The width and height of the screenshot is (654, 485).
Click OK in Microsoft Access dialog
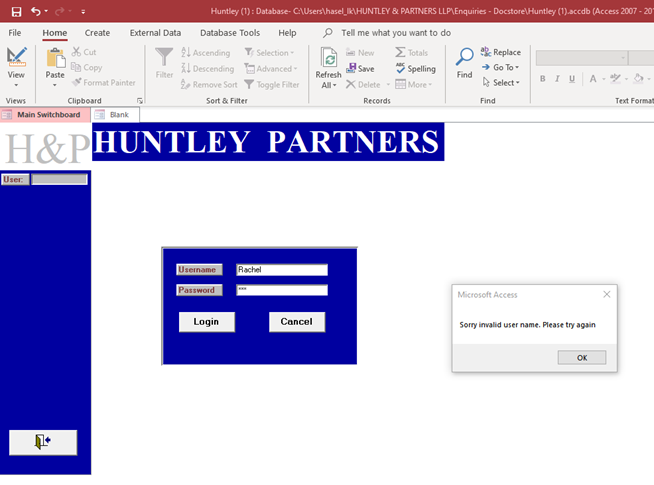[582, 357]
